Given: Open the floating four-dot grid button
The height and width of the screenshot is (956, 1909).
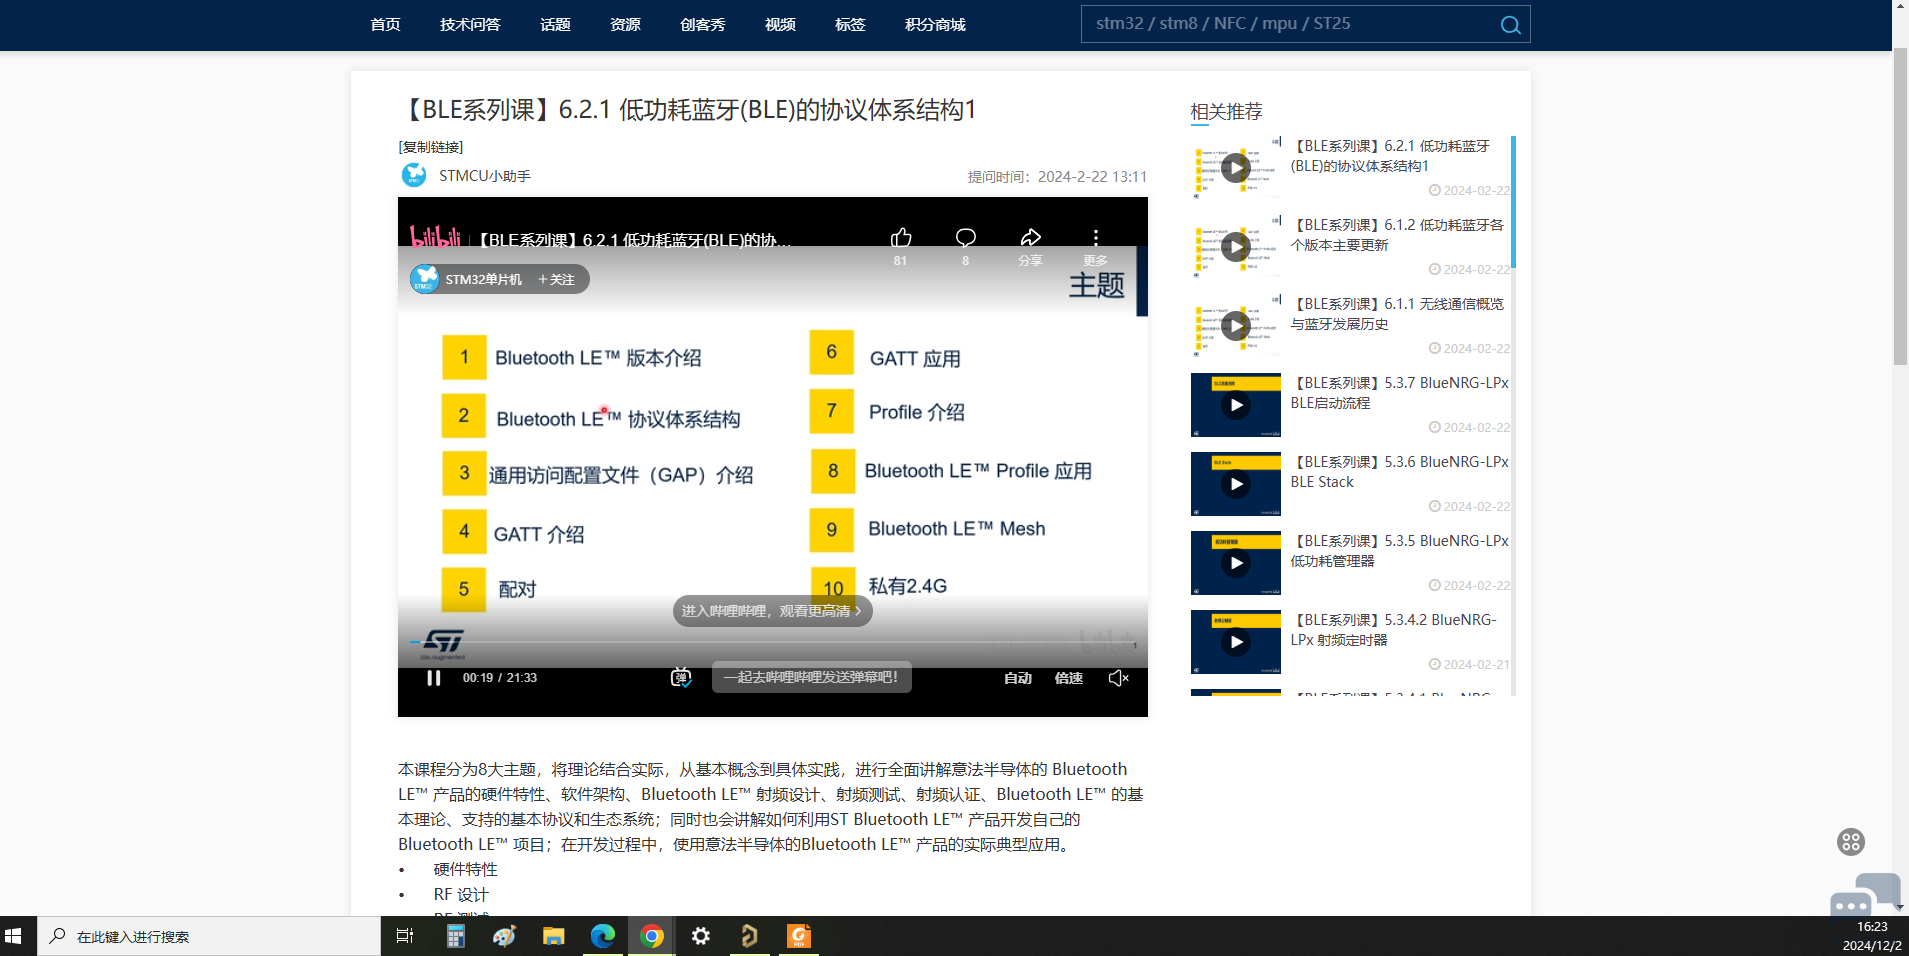Looking at the screenshot, I should coord(1851,842).
